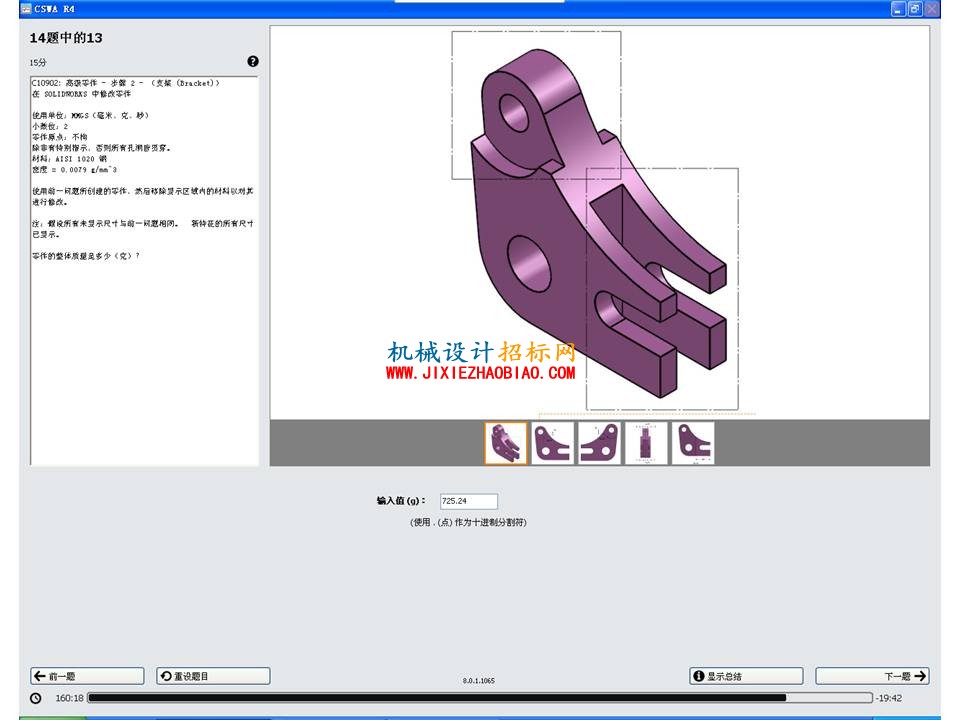Open the fourth front view thumbnail
The width and height of the screenshot is (960, 720).
point(646,443)
